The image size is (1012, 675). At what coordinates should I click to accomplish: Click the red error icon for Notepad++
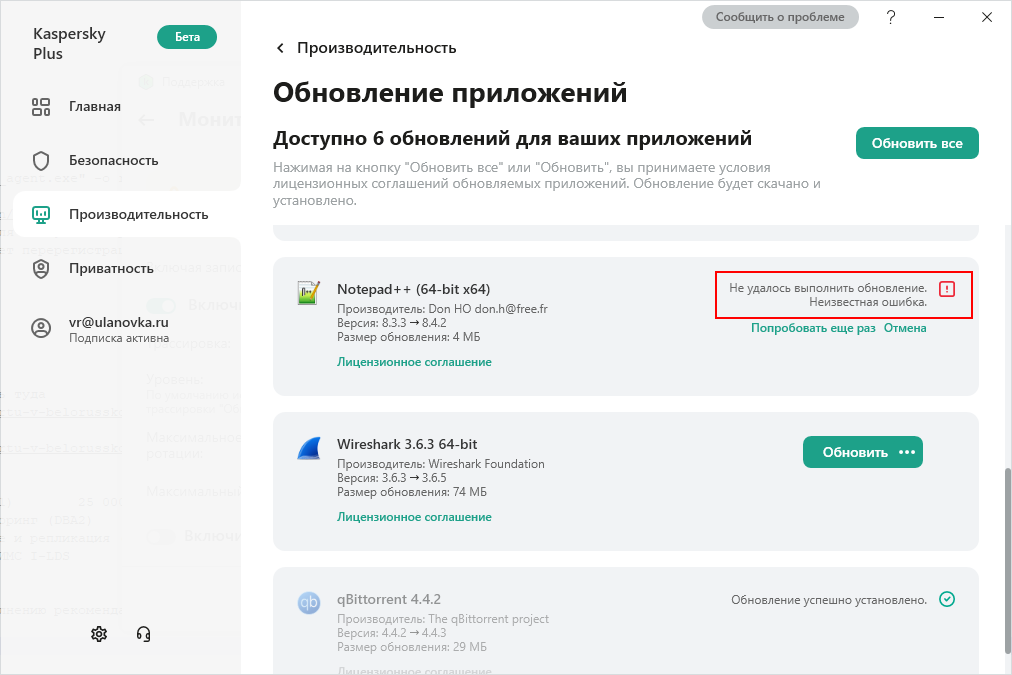click(x=947, y=289)
